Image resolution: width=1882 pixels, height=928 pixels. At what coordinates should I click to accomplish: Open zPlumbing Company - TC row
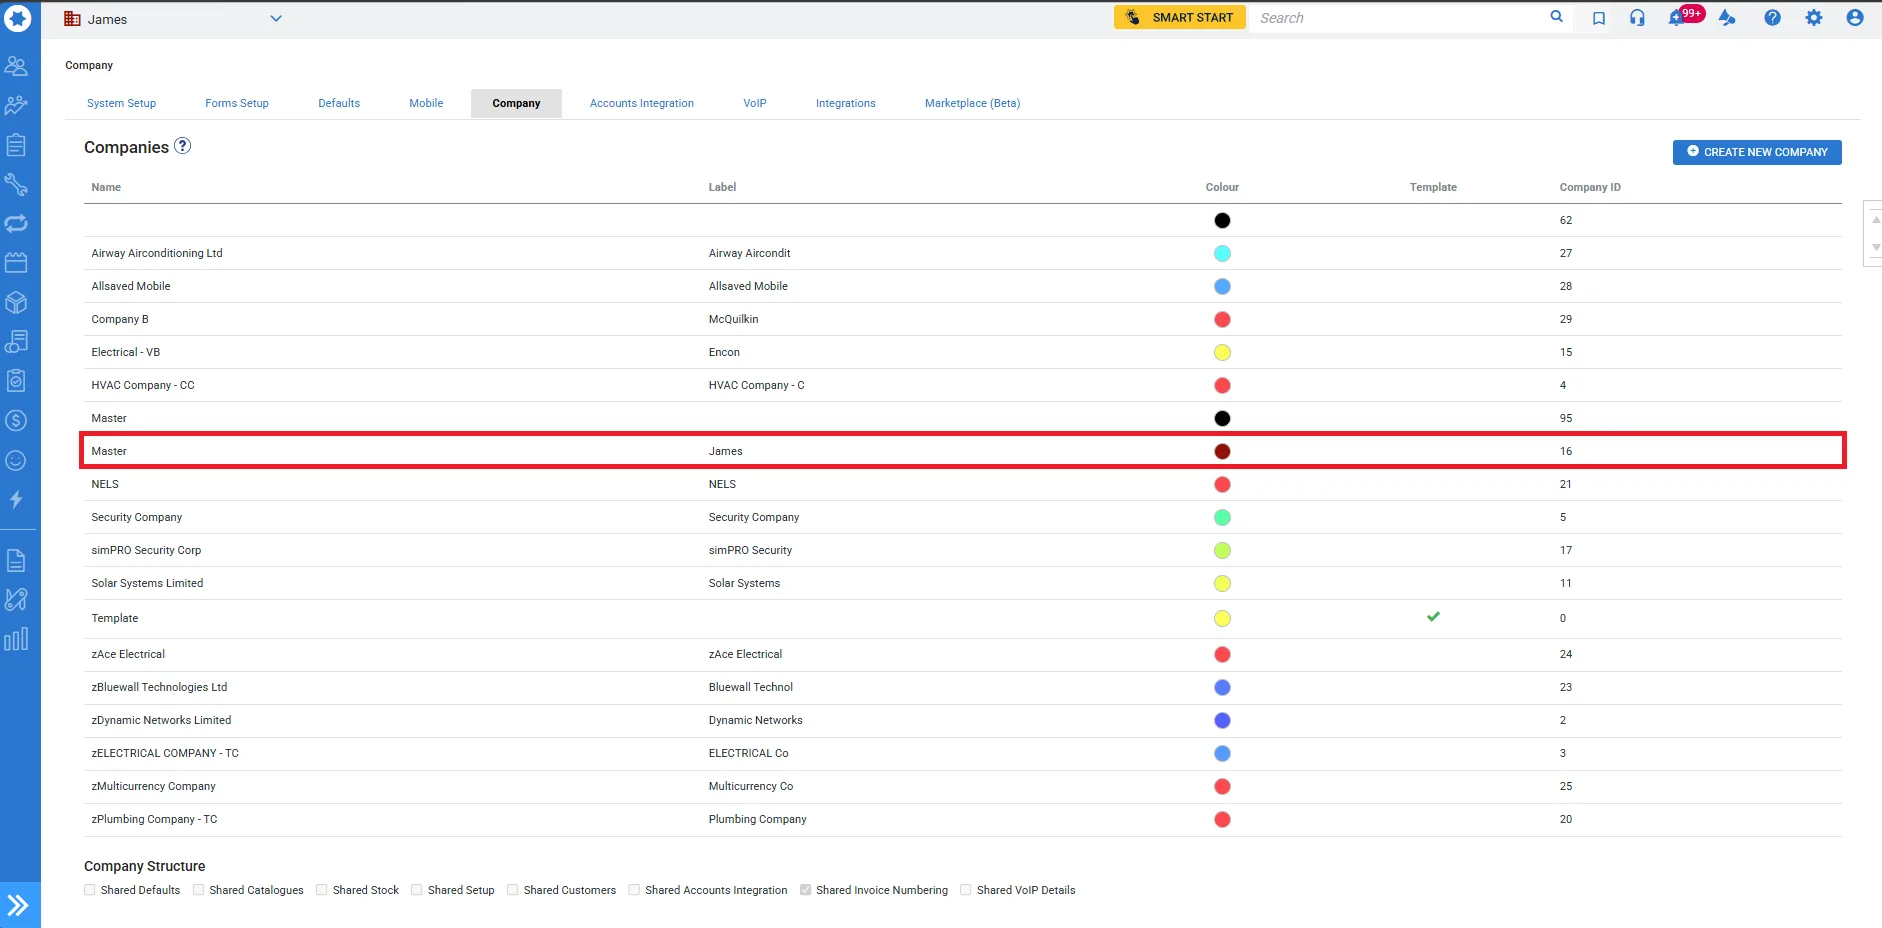[x=963, y=819]
